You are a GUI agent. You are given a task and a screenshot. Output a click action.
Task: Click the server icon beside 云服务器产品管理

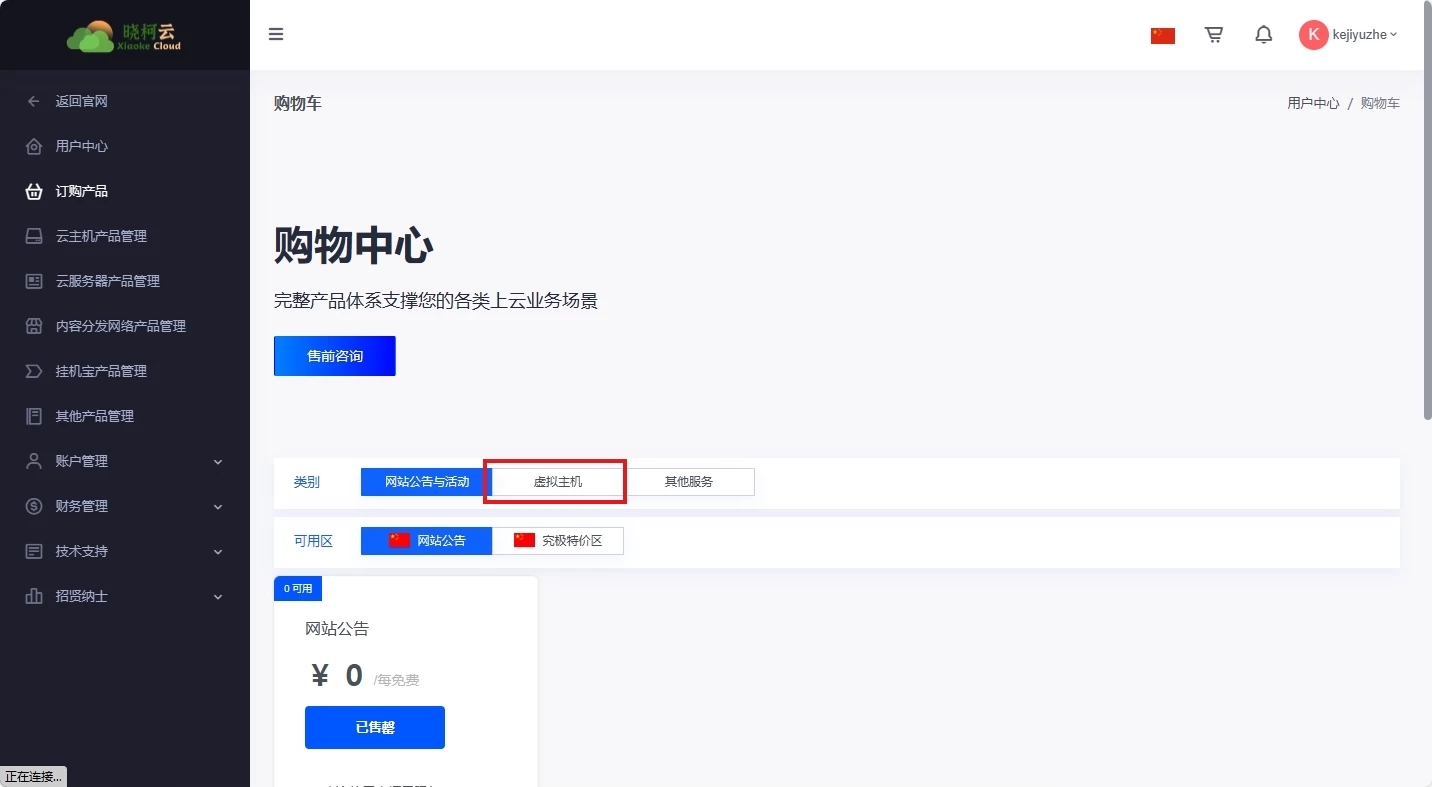pyautogui.click(x=34, y=281)
